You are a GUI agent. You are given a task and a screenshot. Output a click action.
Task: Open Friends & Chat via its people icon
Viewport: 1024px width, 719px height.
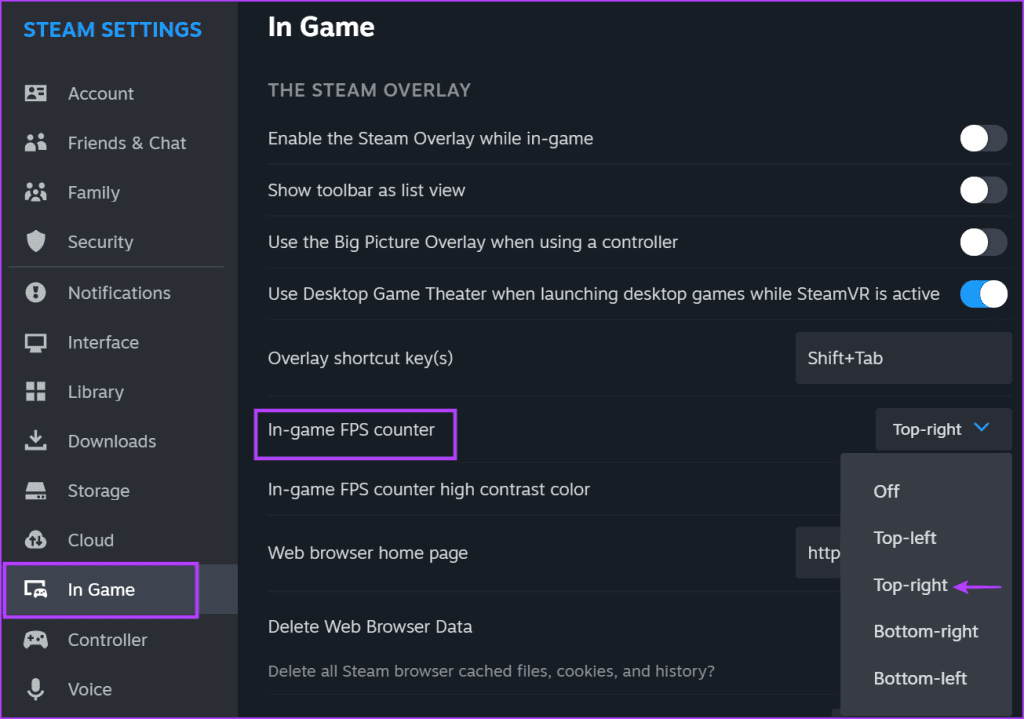36,143
